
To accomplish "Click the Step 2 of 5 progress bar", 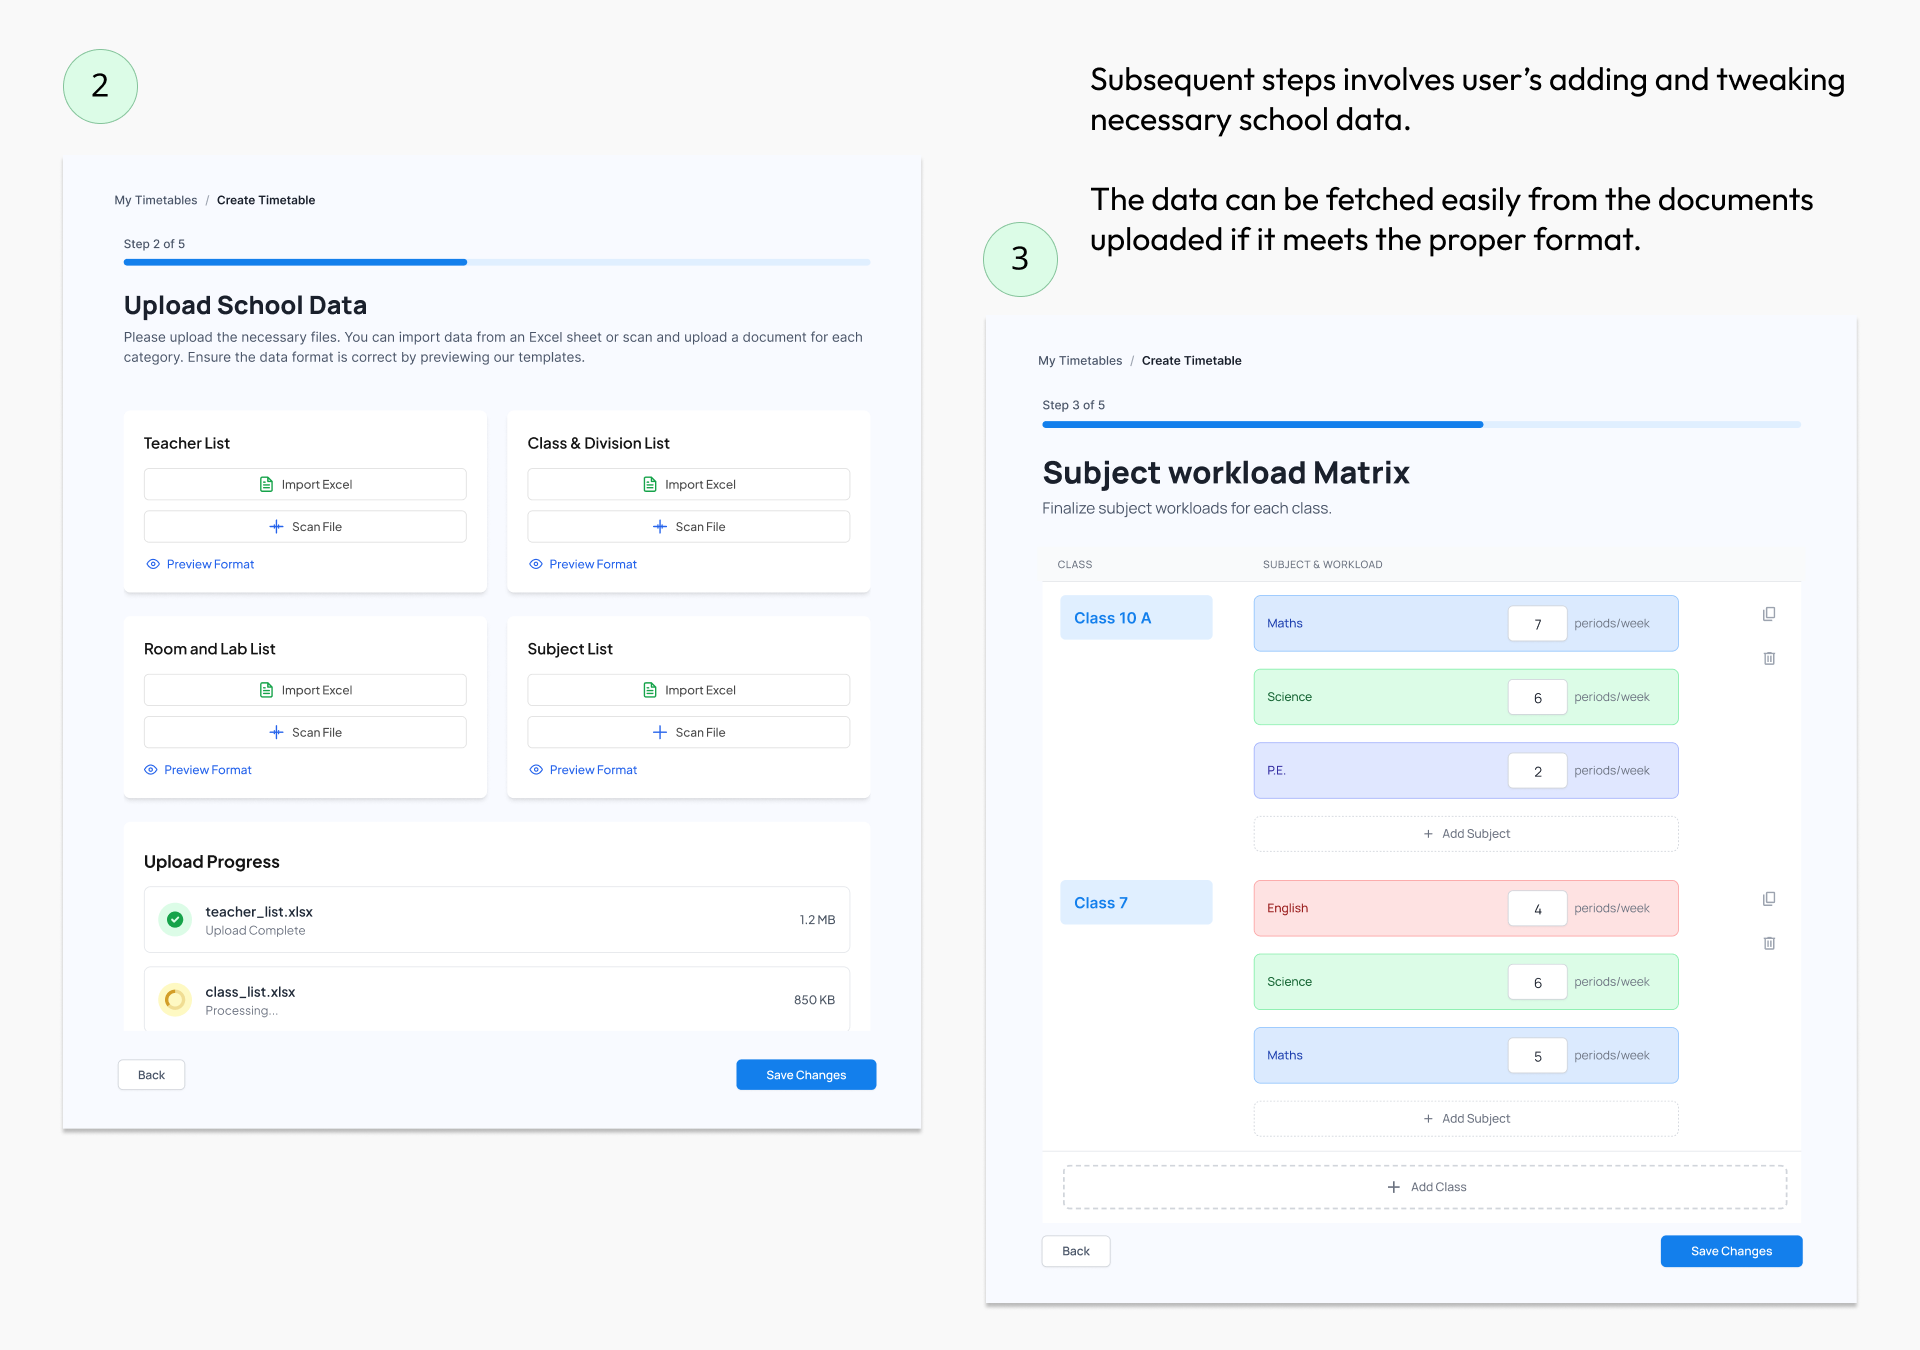I will pos(497,262).
